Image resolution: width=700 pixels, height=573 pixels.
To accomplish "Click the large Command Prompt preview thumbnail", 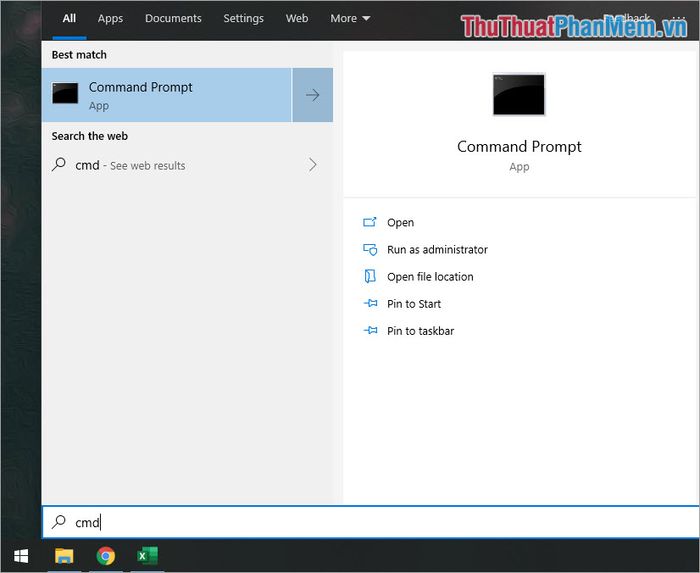I will (x=519, y=94).
